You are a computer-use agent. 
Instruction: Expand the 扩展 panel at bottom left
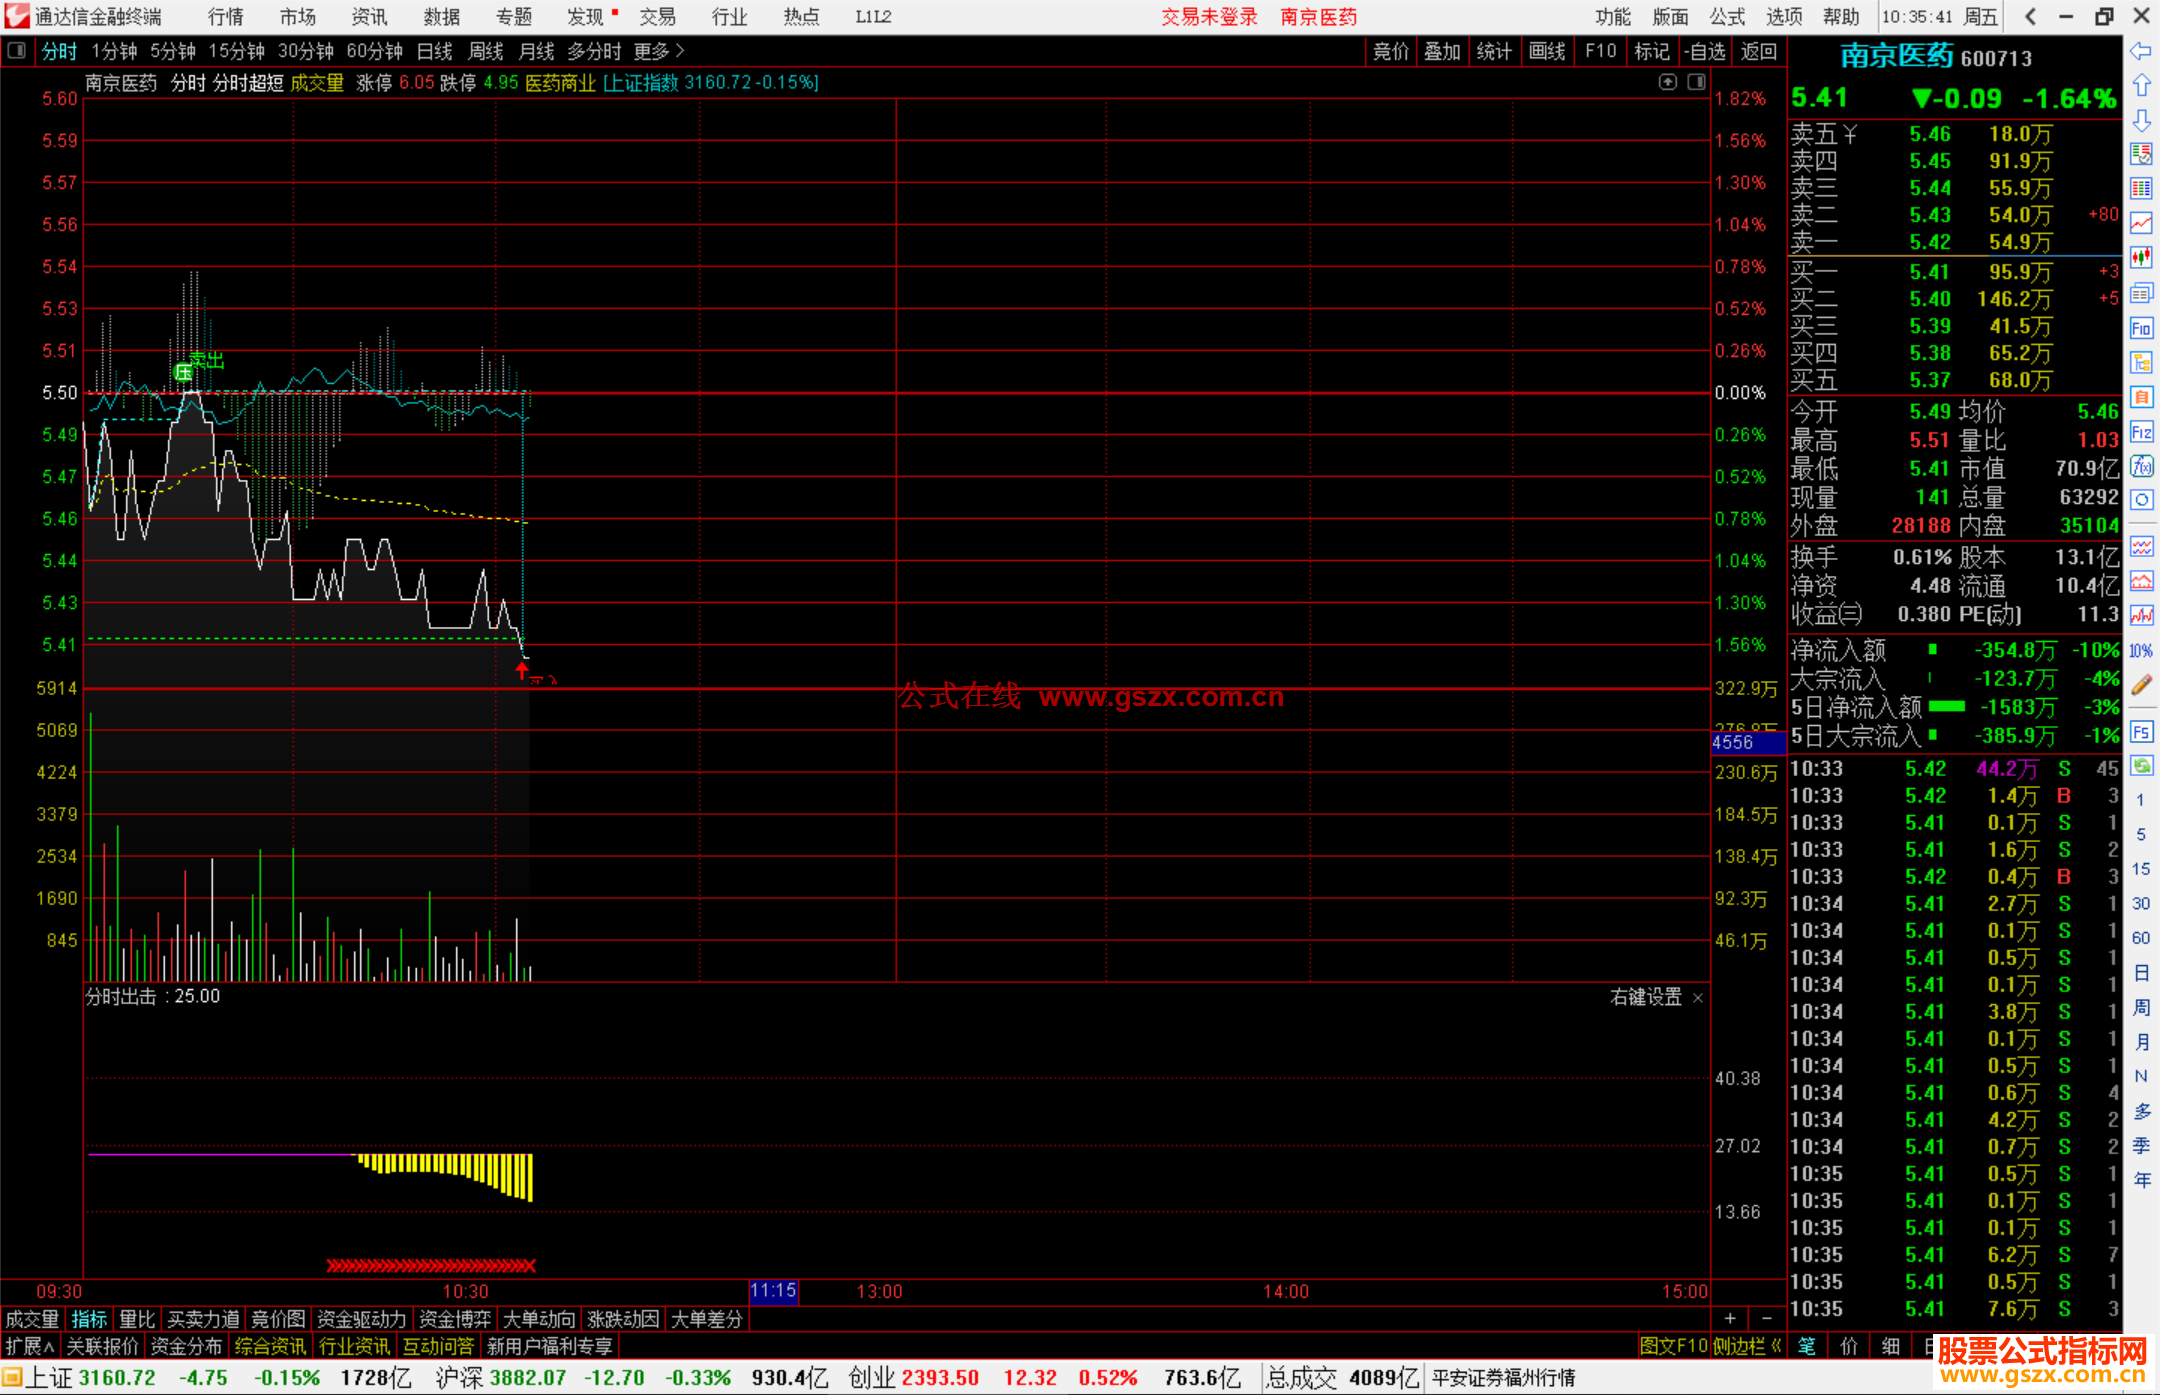(x=30, y=1346)
